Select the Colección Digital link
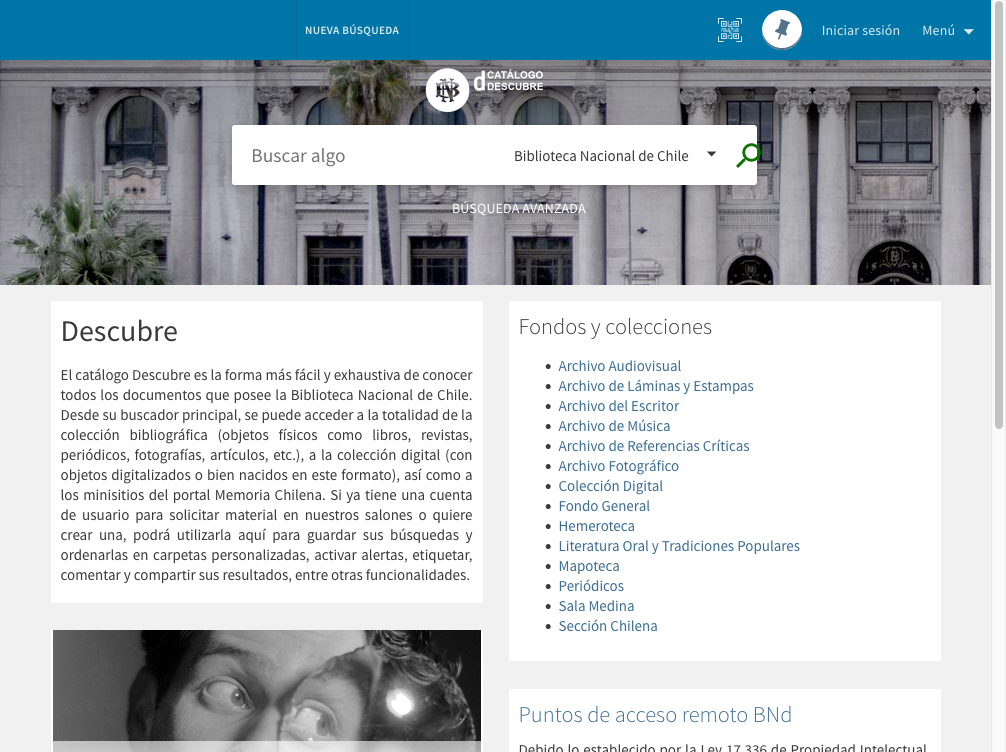Viewport: 1006px width, 752px height. click(x=610, y=486)
